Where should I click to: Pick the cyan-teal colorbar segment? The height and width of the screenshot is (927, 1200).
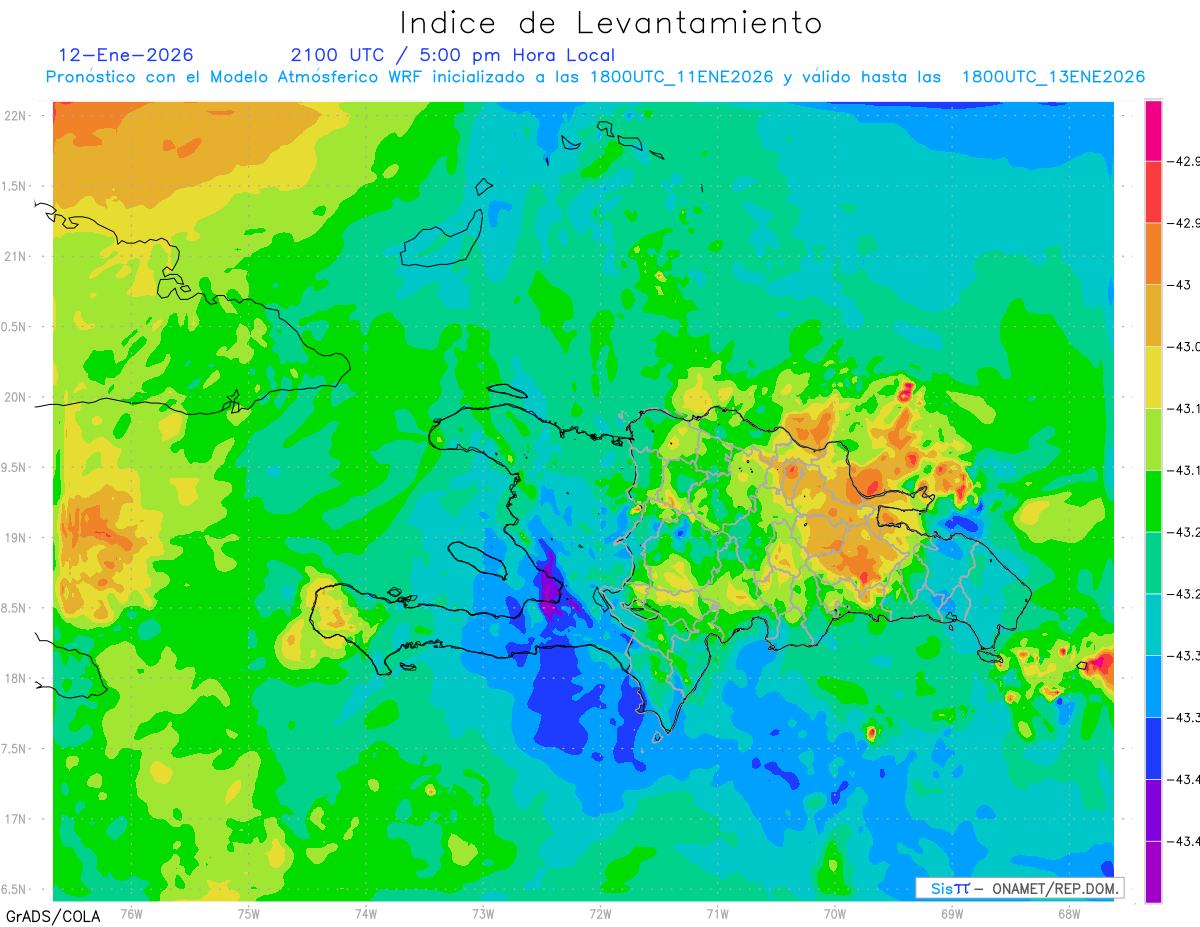(x=1153, y=625)
